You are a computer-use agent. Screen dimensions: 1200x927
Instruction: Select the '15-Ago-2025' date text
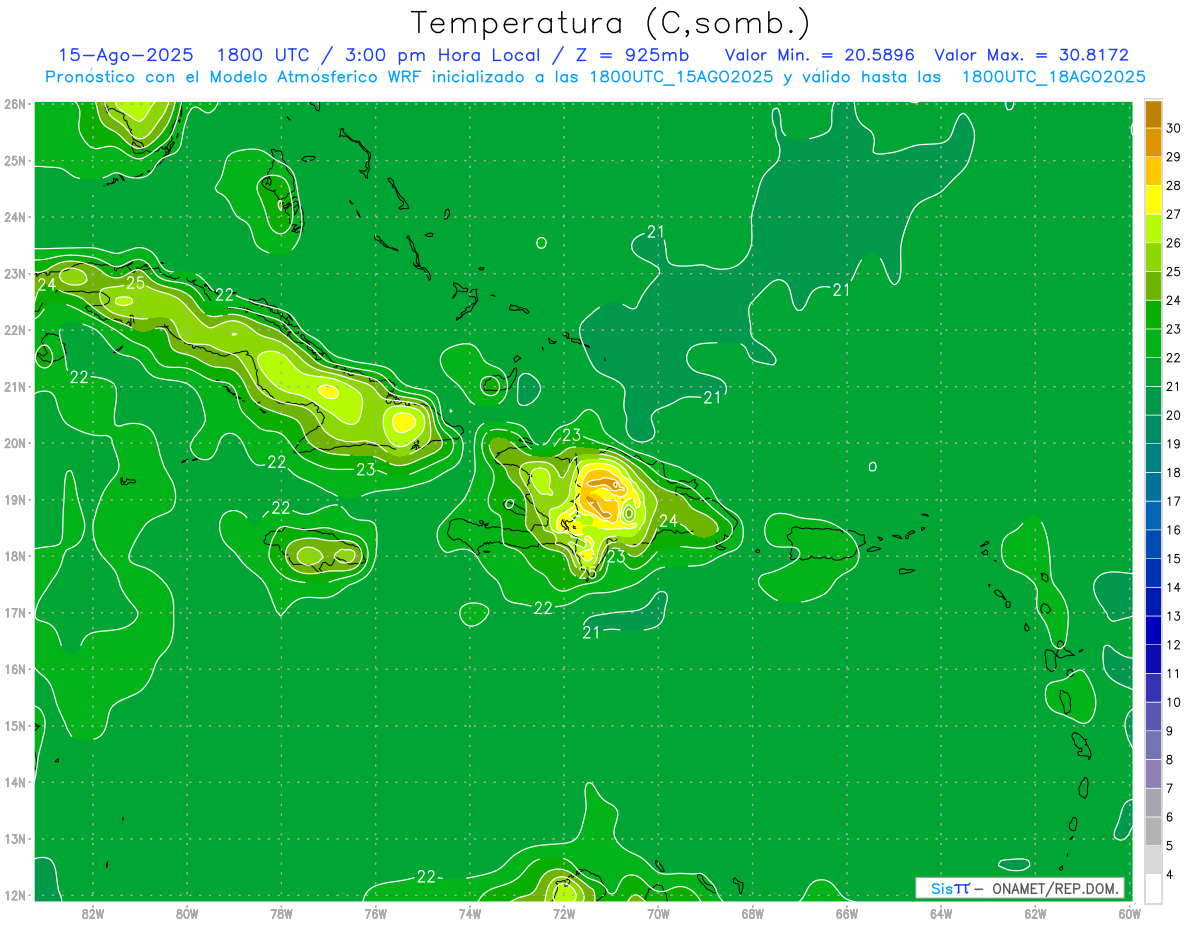tap(125, 56)
